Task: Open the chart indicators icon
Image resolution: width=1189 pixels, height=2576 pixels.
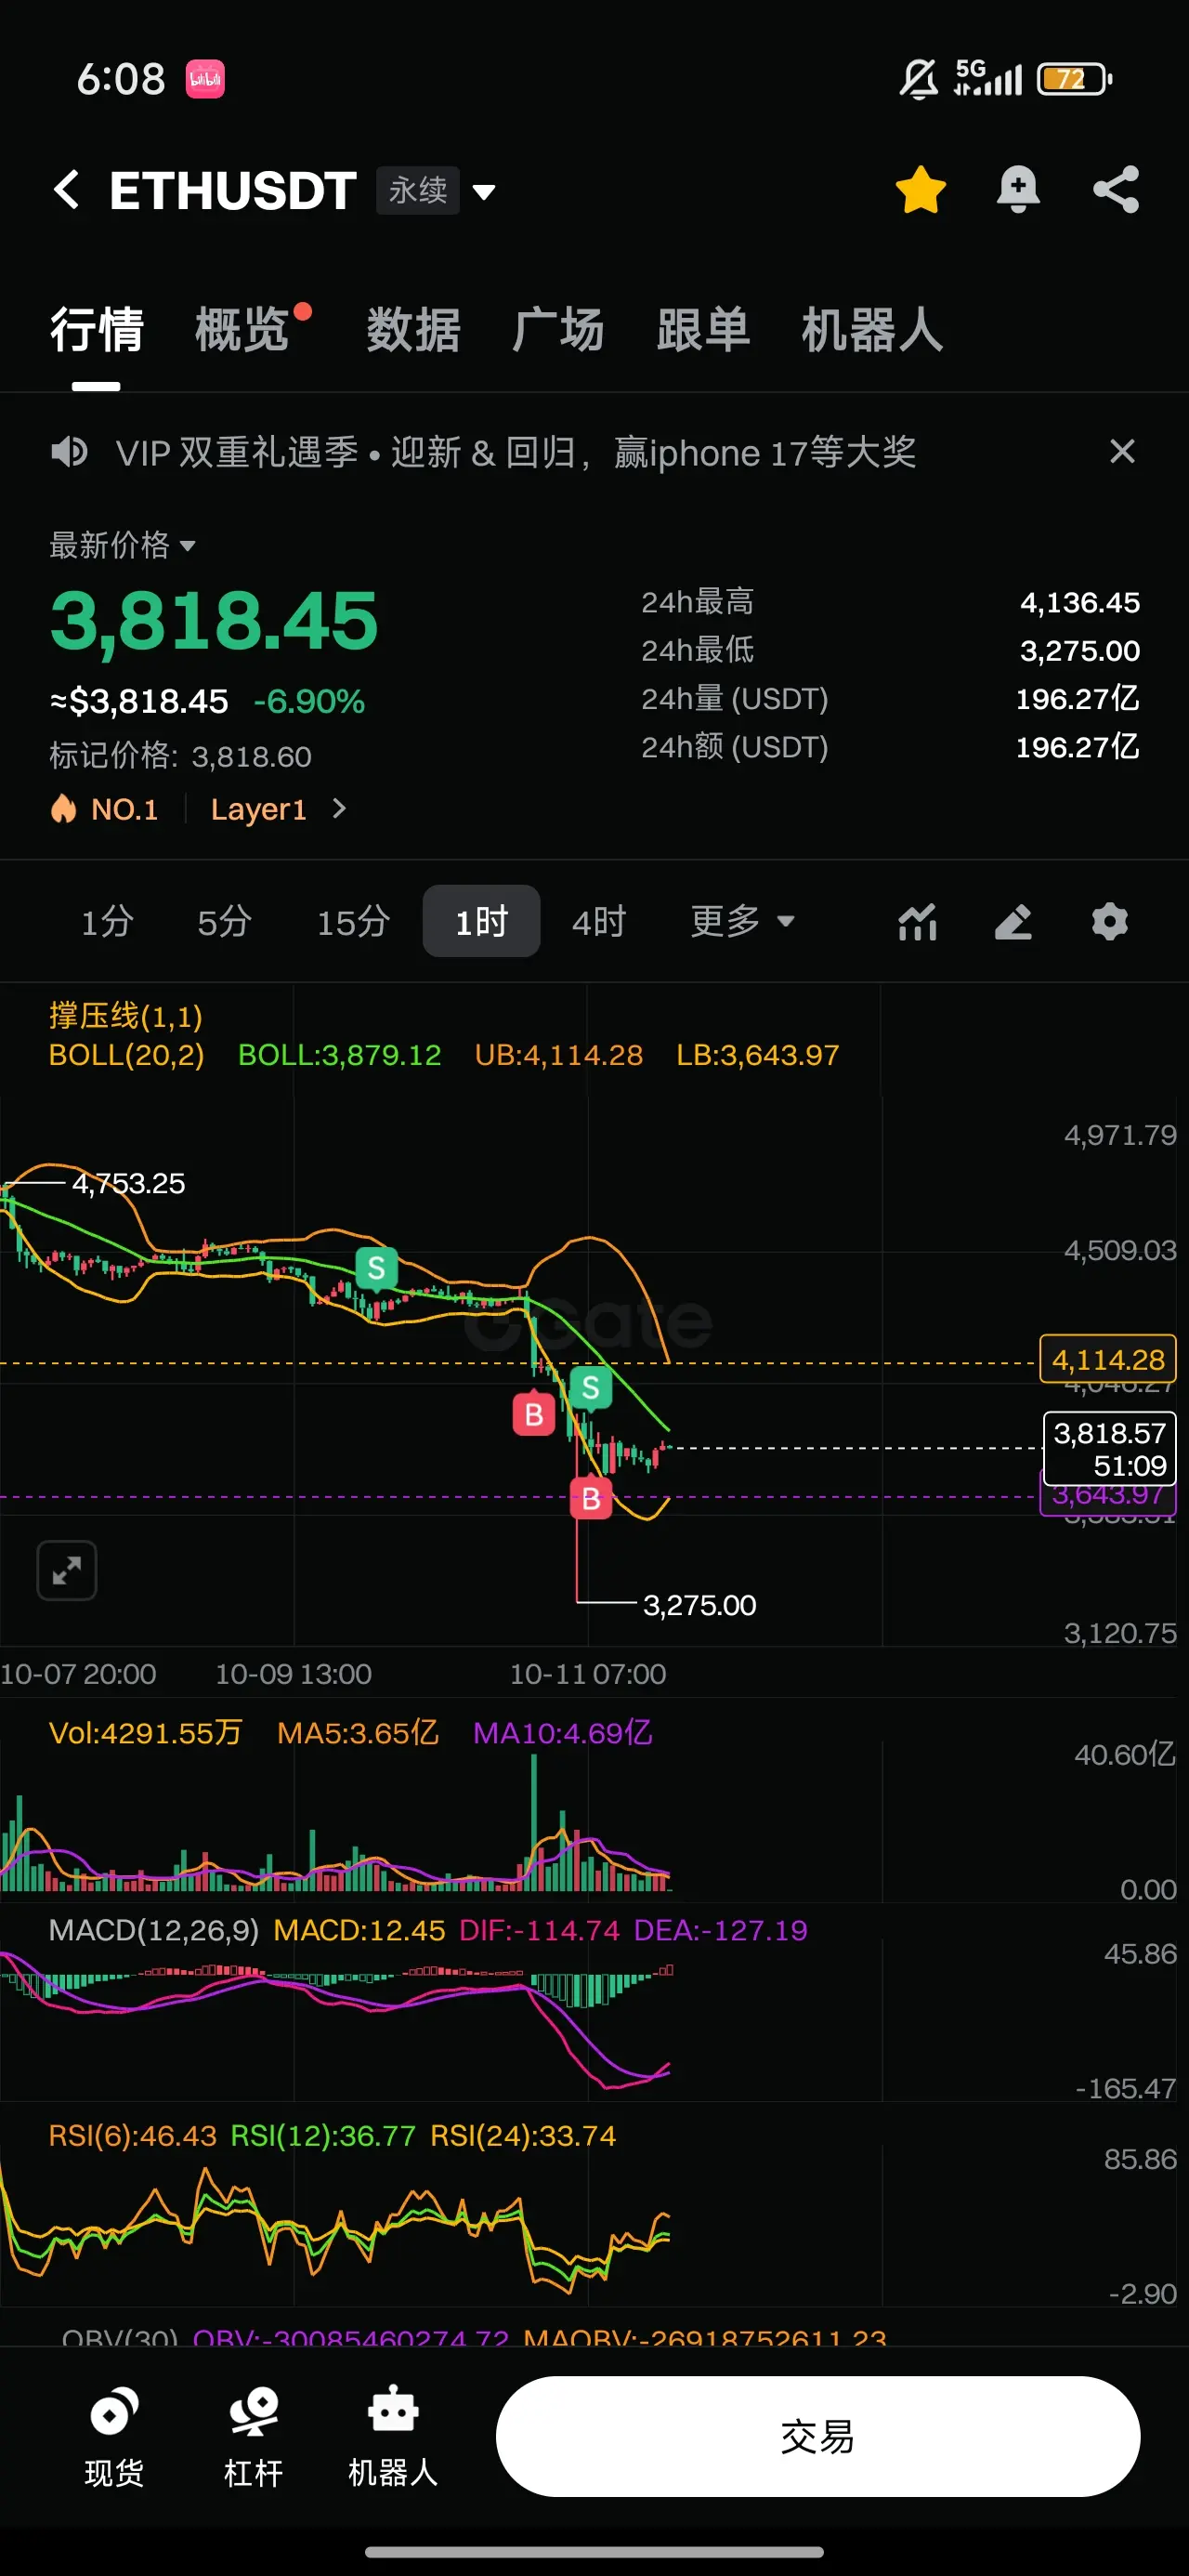Action: pos(917,921)
